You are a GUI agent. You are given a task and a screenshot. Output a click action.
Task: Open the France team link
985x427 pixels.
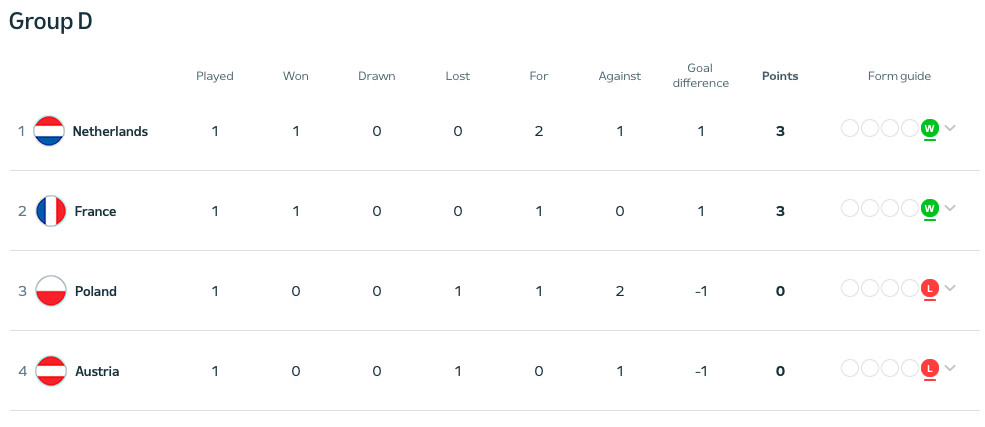coord(95,211)
